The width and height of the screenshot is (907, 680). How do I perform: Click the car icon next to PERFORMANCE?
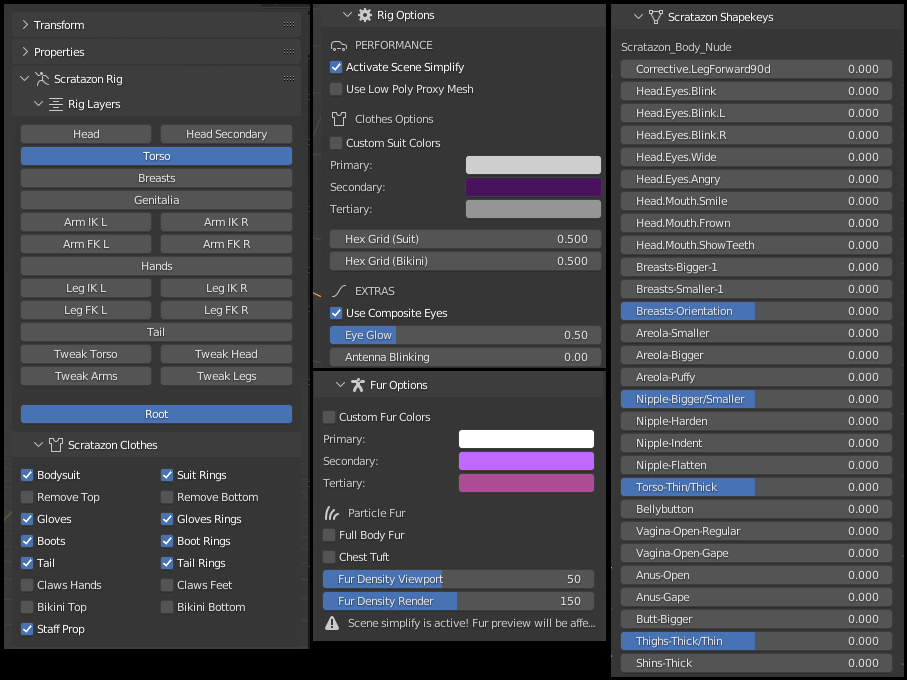338,45
